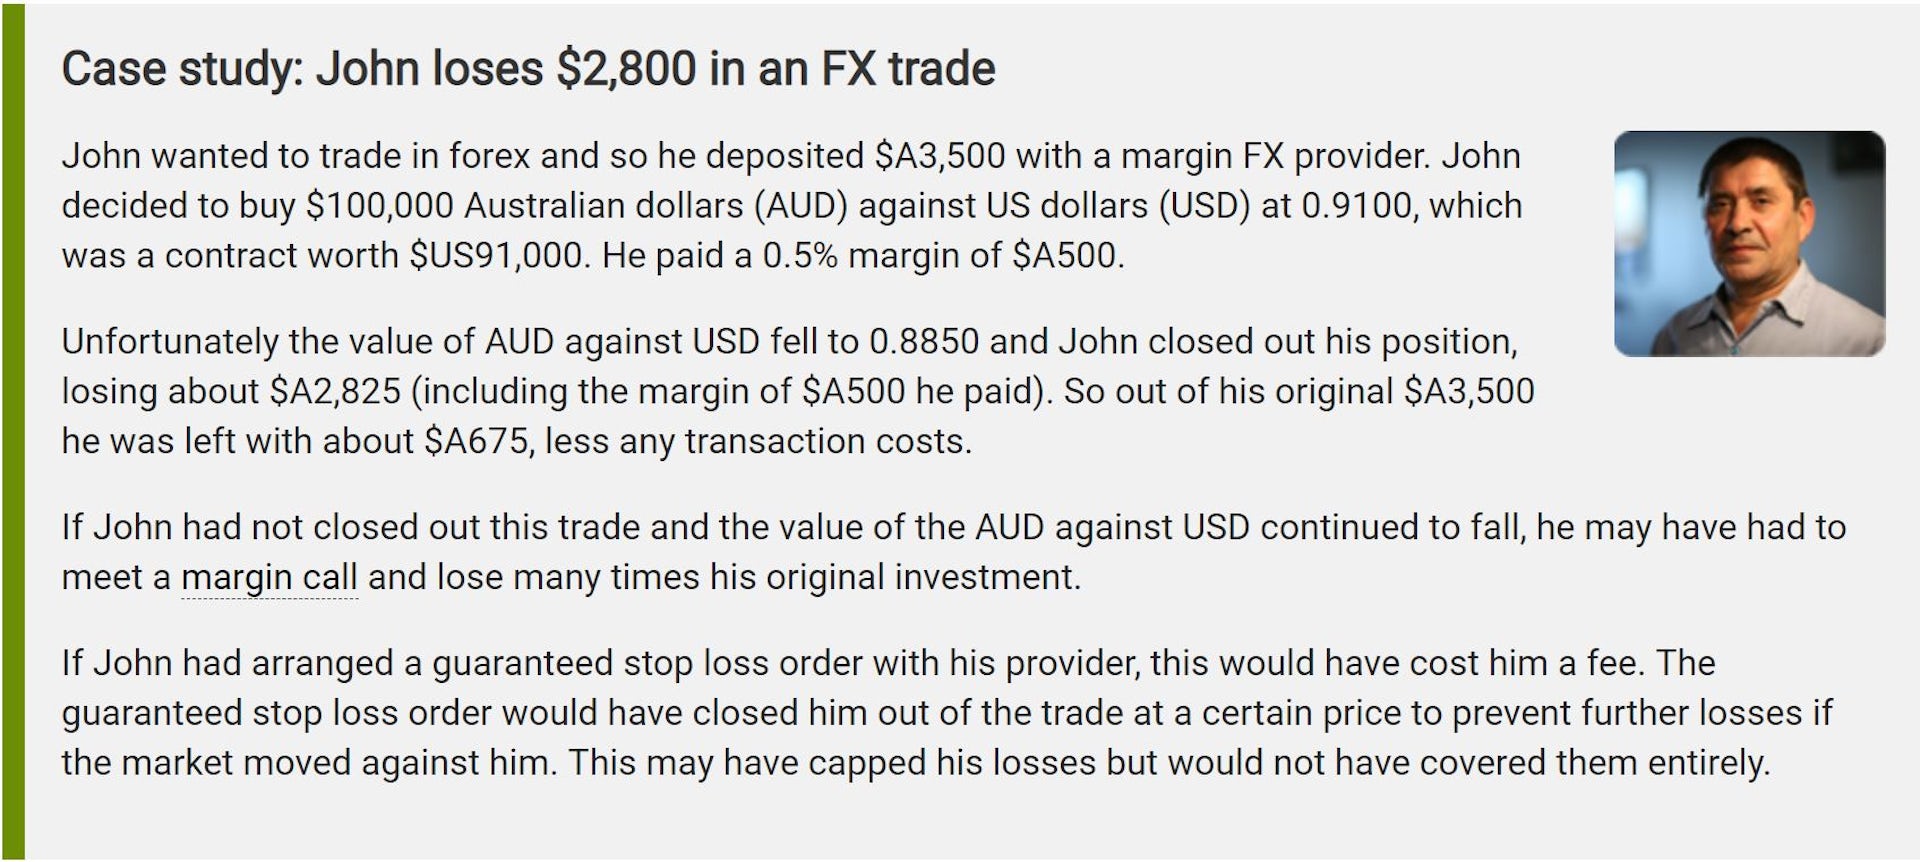Open the dotted-underlined "margin call" link
The image size is (1920, 862).
click(x=268, y=578)
